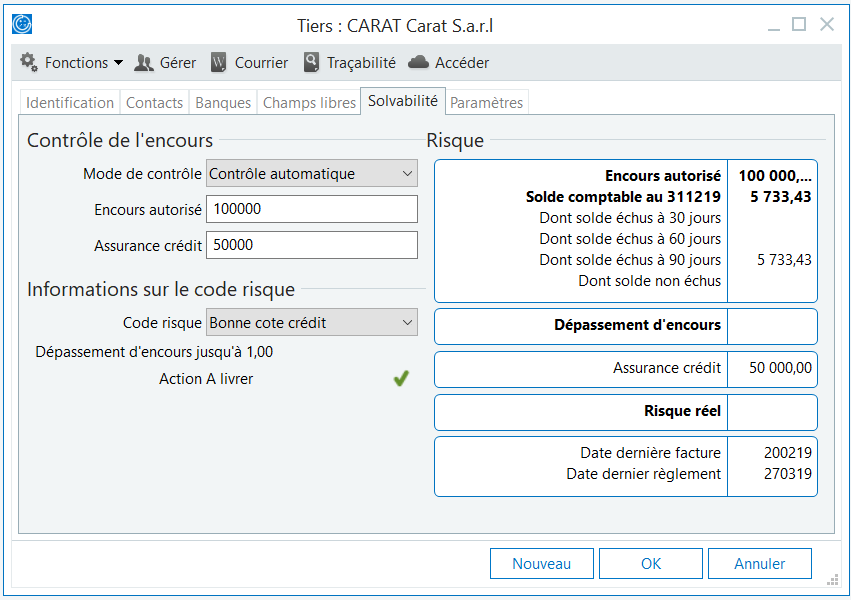Image resolution: width=851 pixels, height=600 pixels.
Task: Click the Accéder cloud icon
Action: point(419,62)
